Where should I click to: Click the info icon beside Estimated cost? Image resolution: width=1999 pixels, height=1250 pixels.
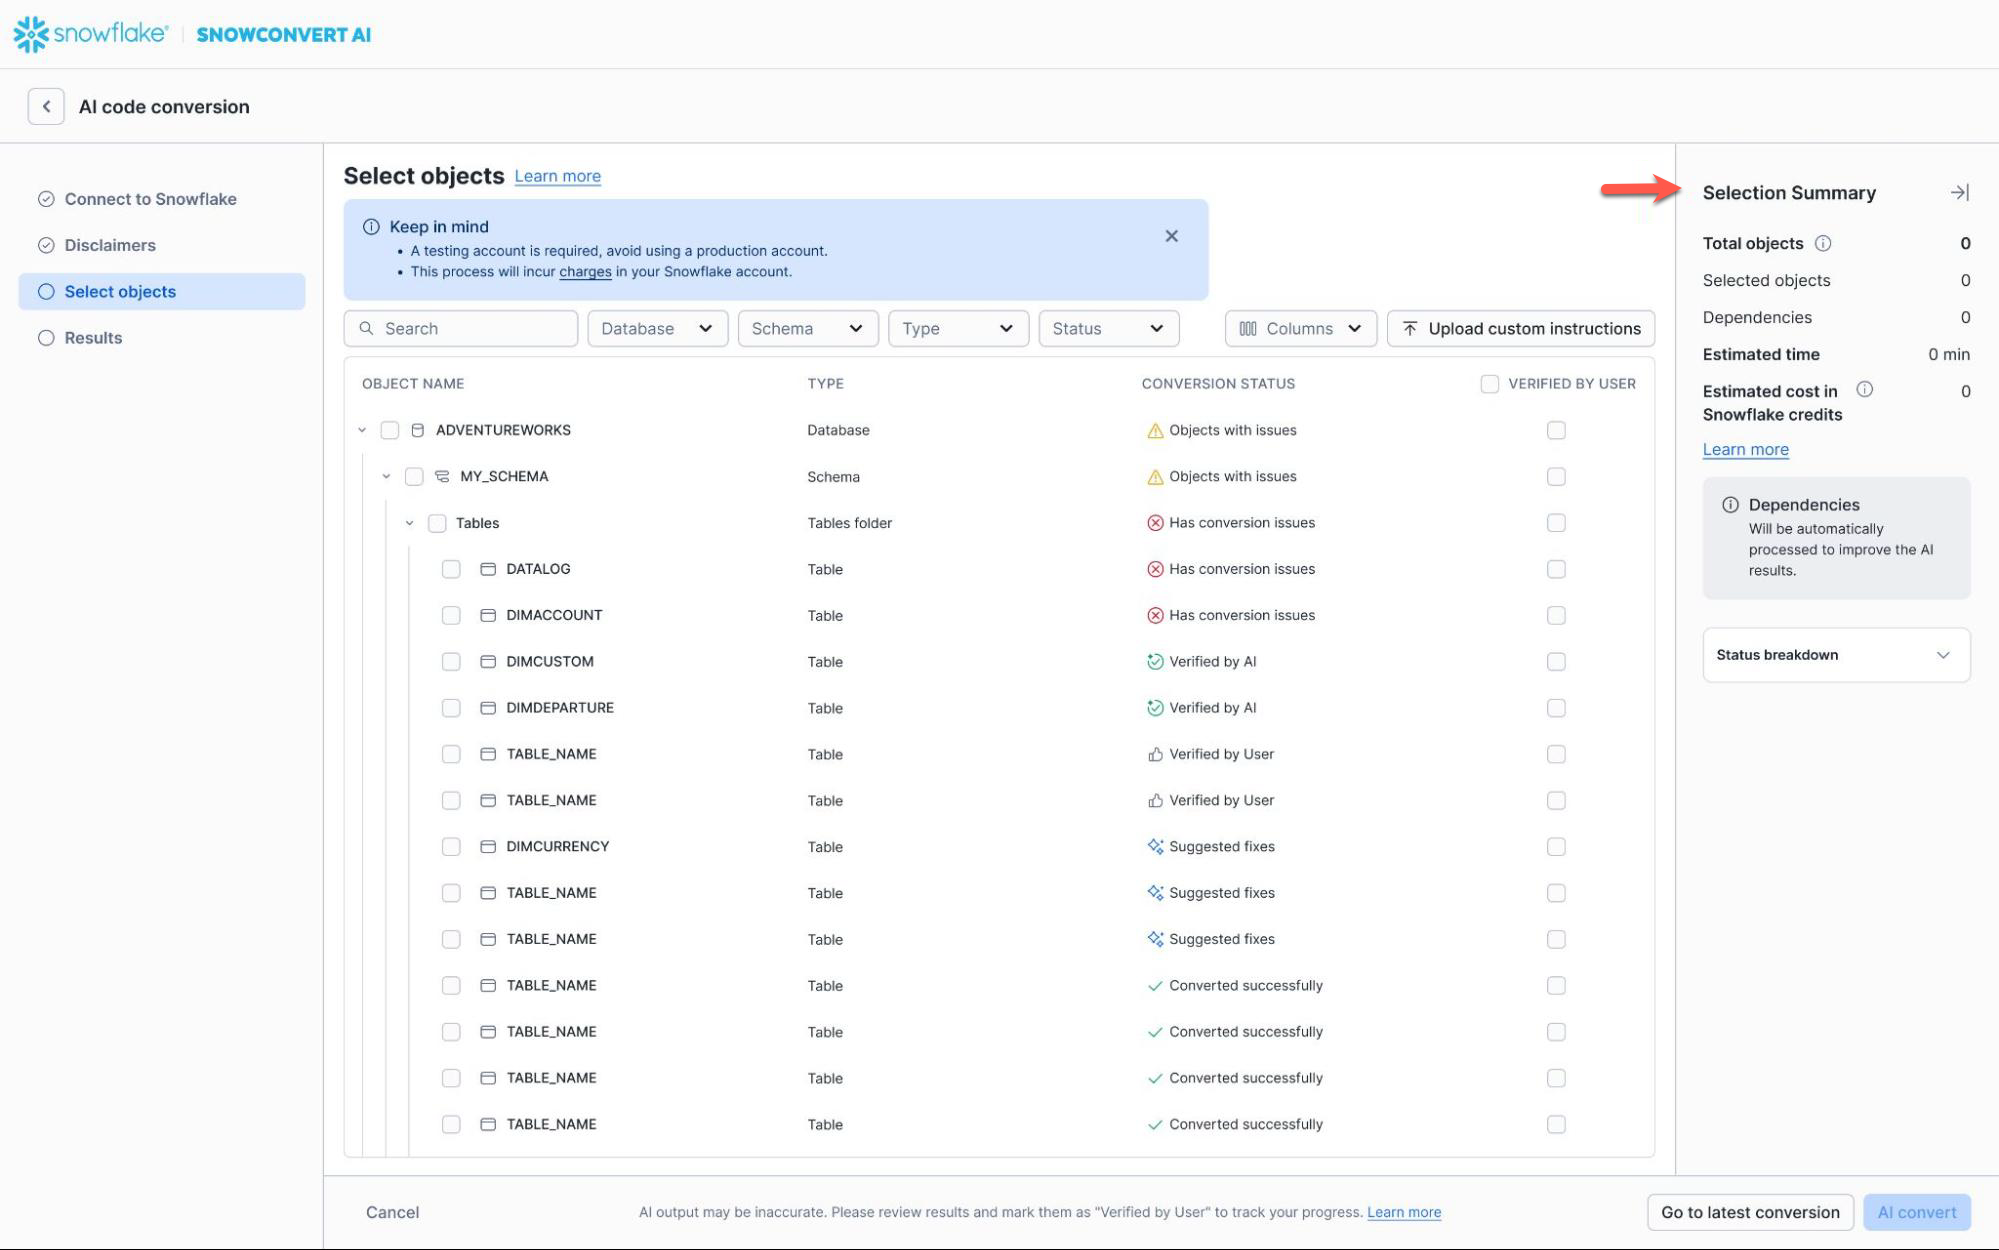[x=1864, y=390]
